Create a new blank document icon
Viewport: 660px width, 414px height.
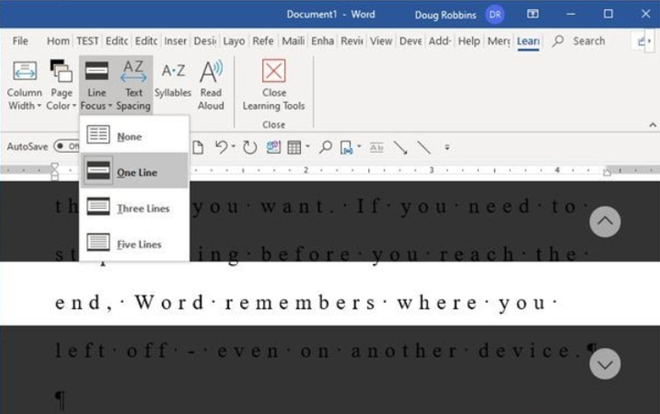coord(198,147)
